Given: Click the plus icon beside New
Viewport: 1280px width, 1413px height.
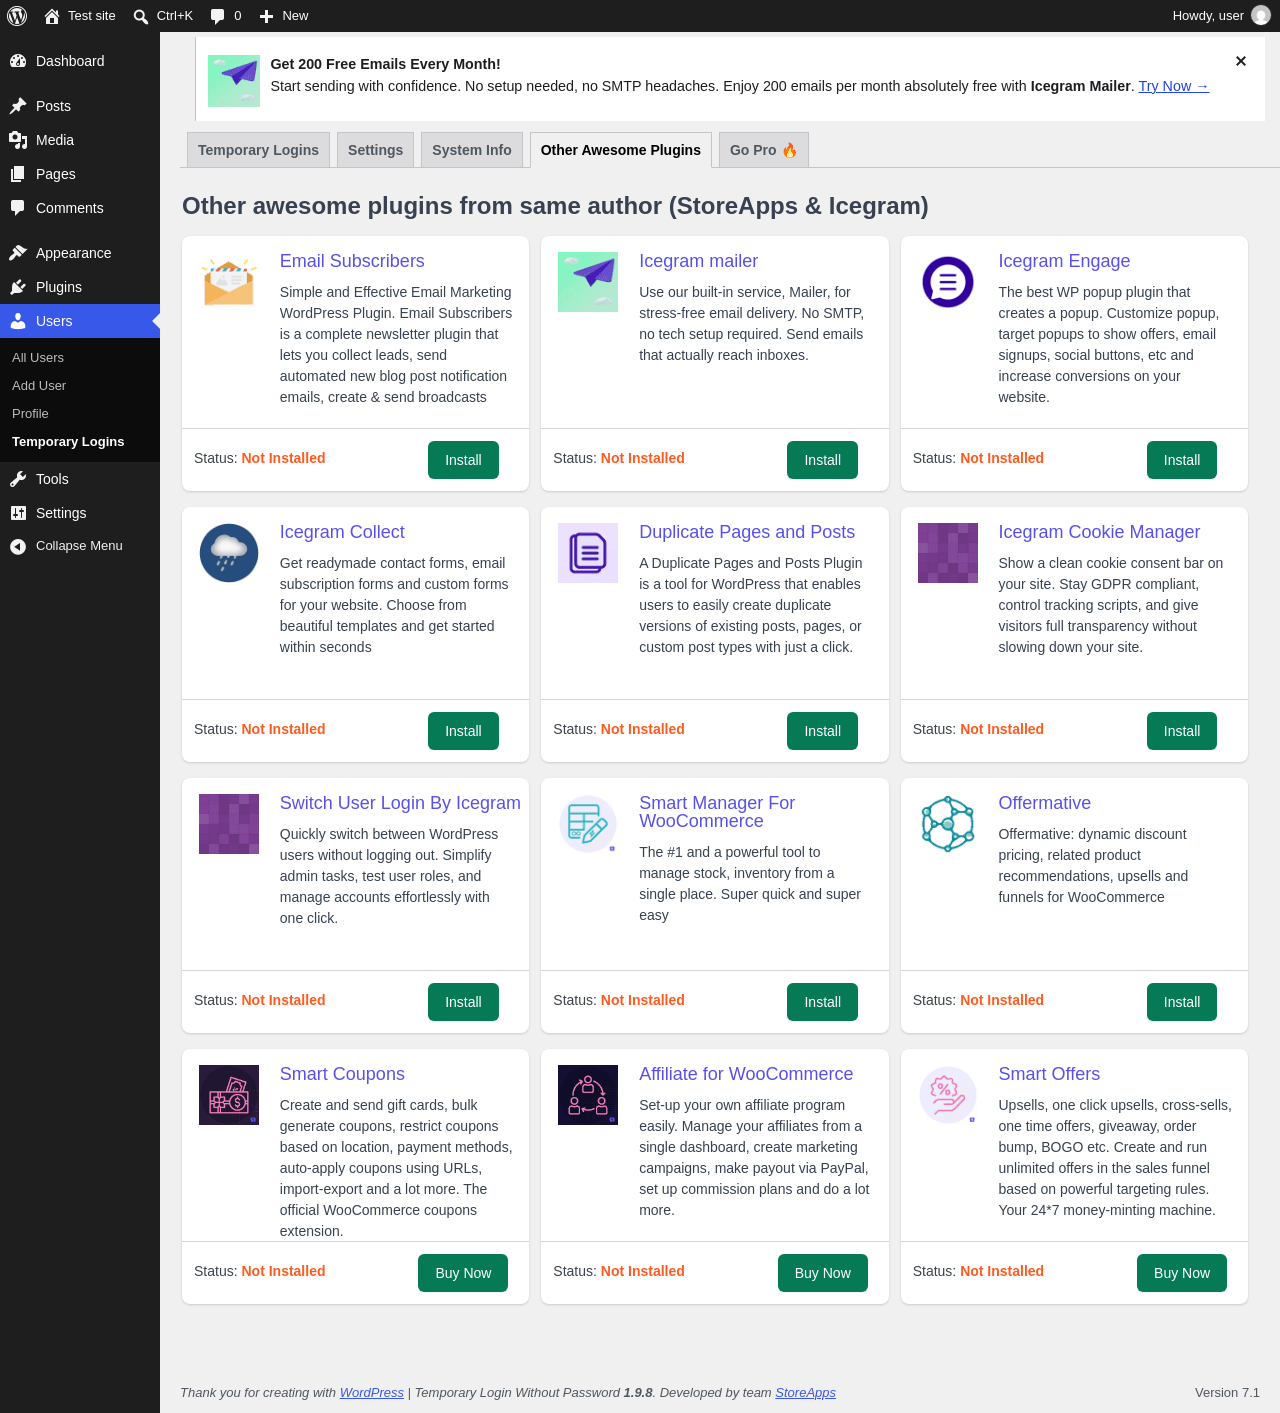Looking at the screenshot, I should point(266,16).
